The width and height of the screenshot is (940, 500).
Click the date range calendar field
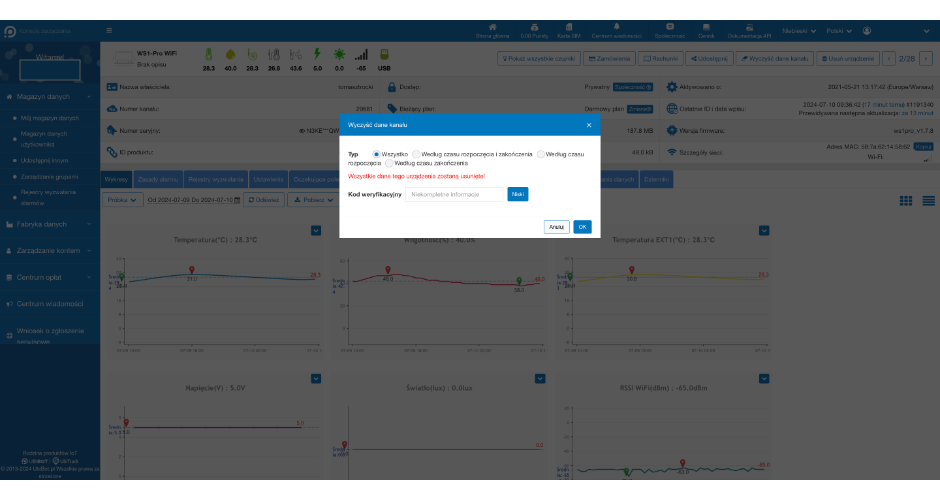pos(194,200)
